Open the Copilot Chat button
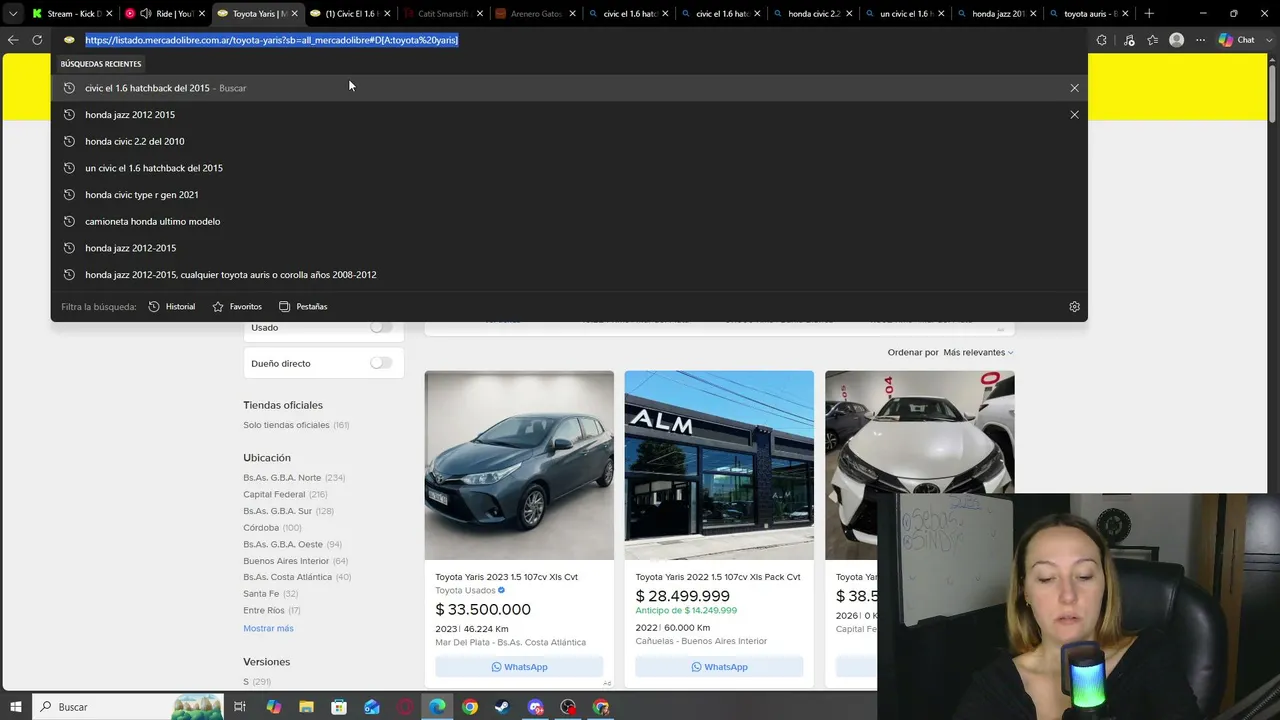Image resolution: width=1280 pixels, height=720 pixels. (1237, 40)
